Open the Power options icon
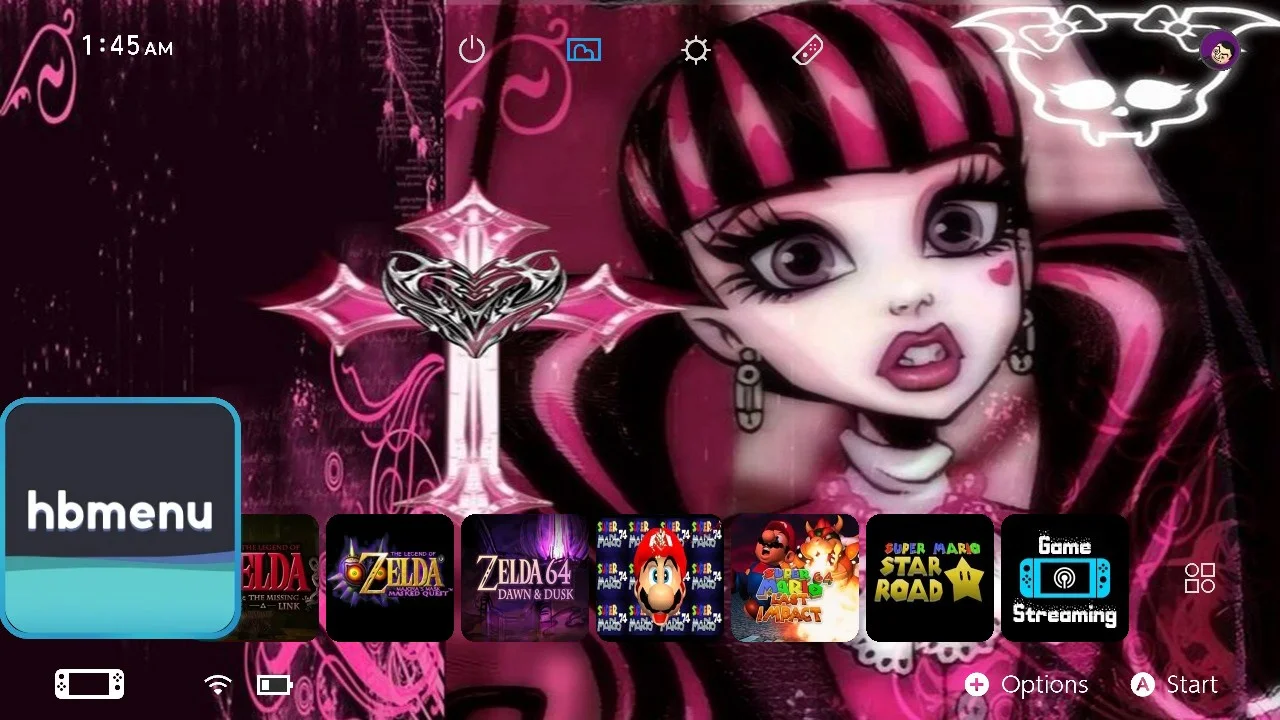The image size is (1280, 720). (472, 50)
